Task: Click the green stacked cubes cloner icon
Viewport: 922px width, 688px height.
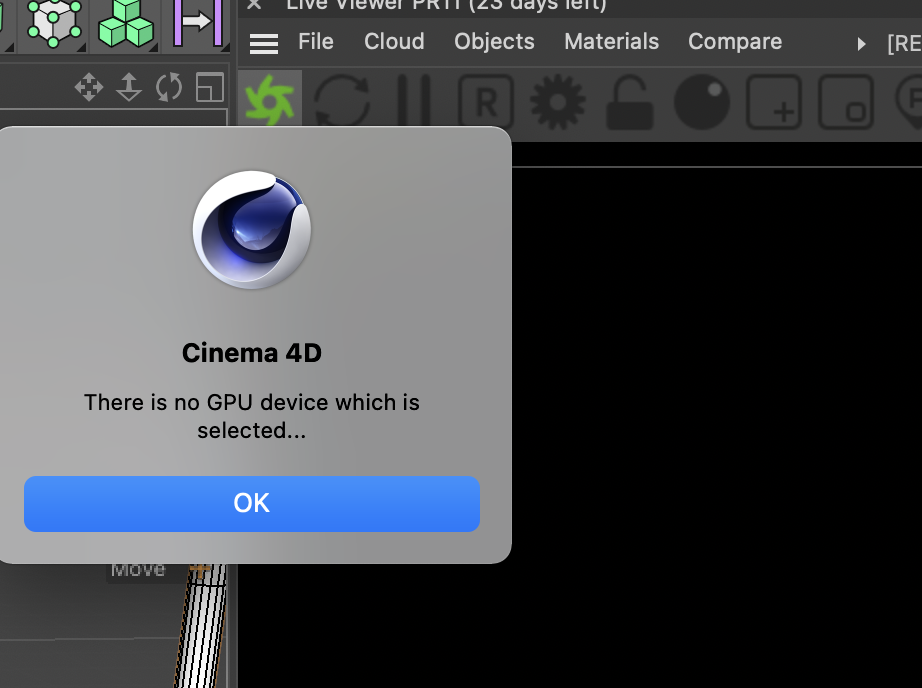Action: point(126,24)
